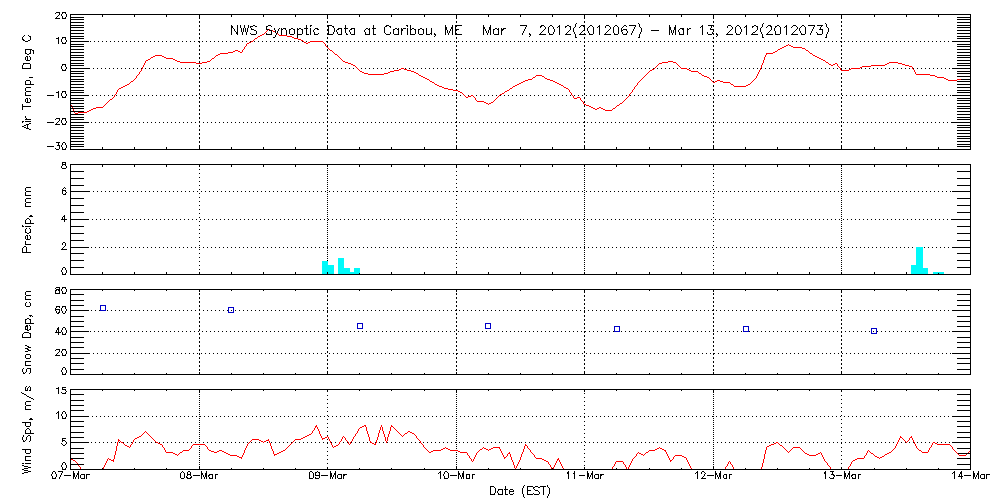Click the '08-Mar' date tick label
Screen dimensions: 1000x500
(x=200, y=477)
